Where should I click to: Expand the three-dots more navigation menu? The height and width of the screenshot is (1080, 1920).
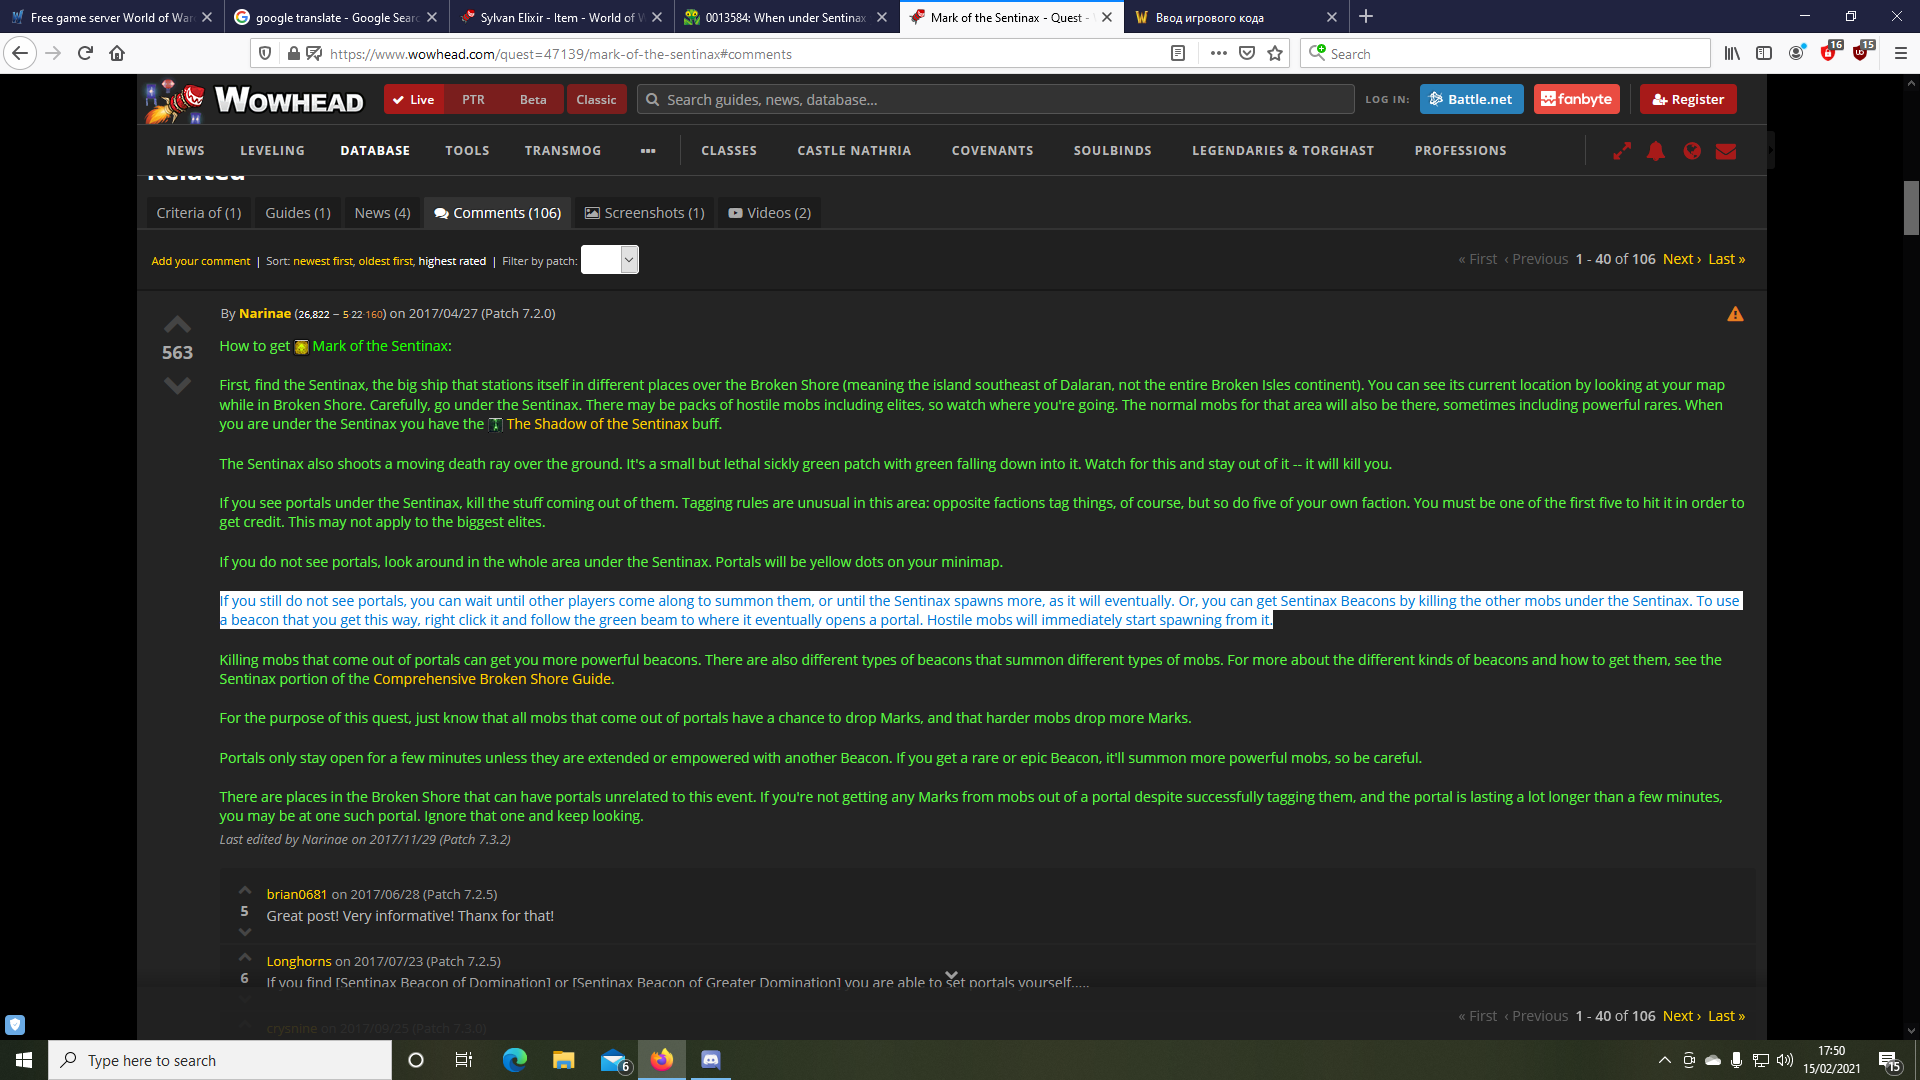pos(648,151)
